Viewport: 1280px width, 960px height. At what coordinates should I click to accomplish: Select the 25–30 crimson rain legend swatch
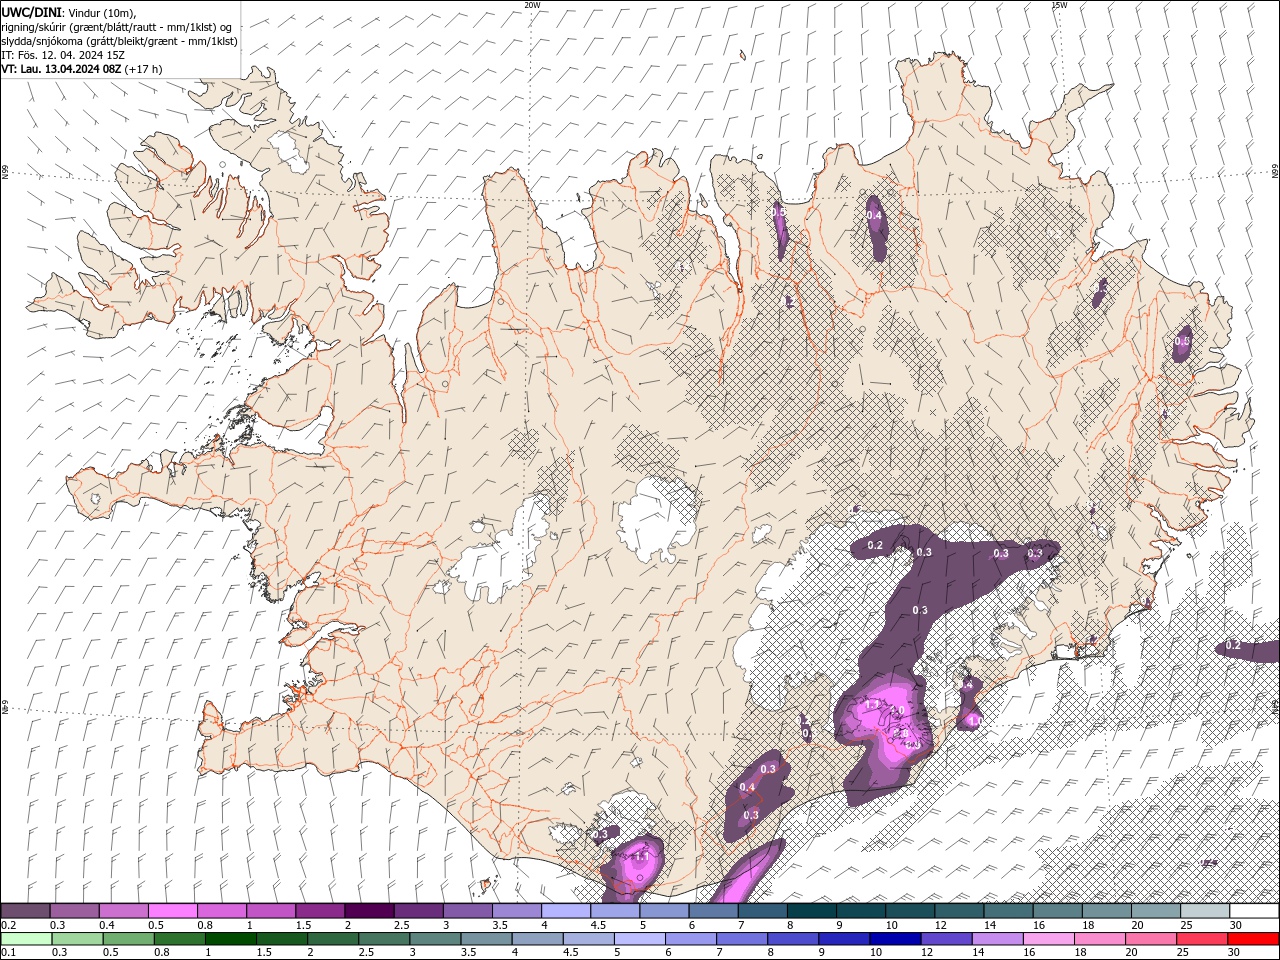(1200, 939)
